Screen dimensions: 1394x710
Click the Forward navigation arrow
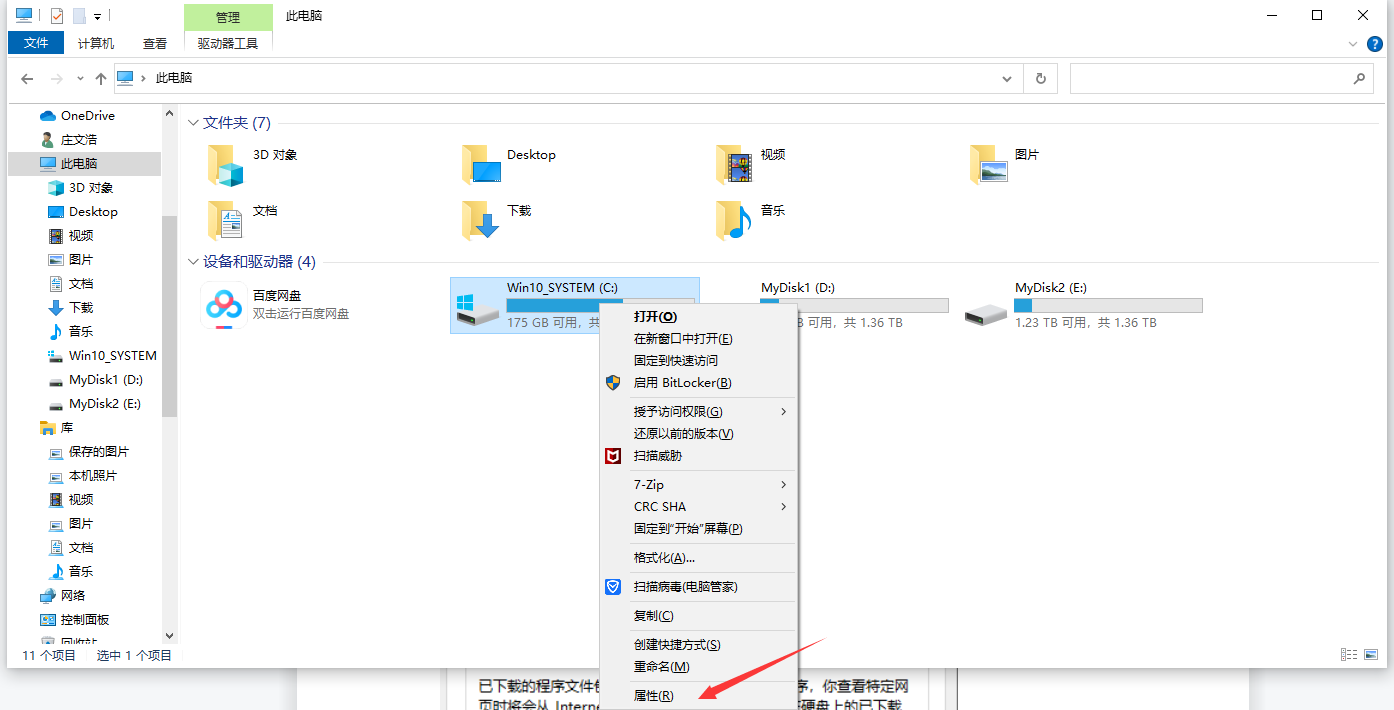(57, 78)
